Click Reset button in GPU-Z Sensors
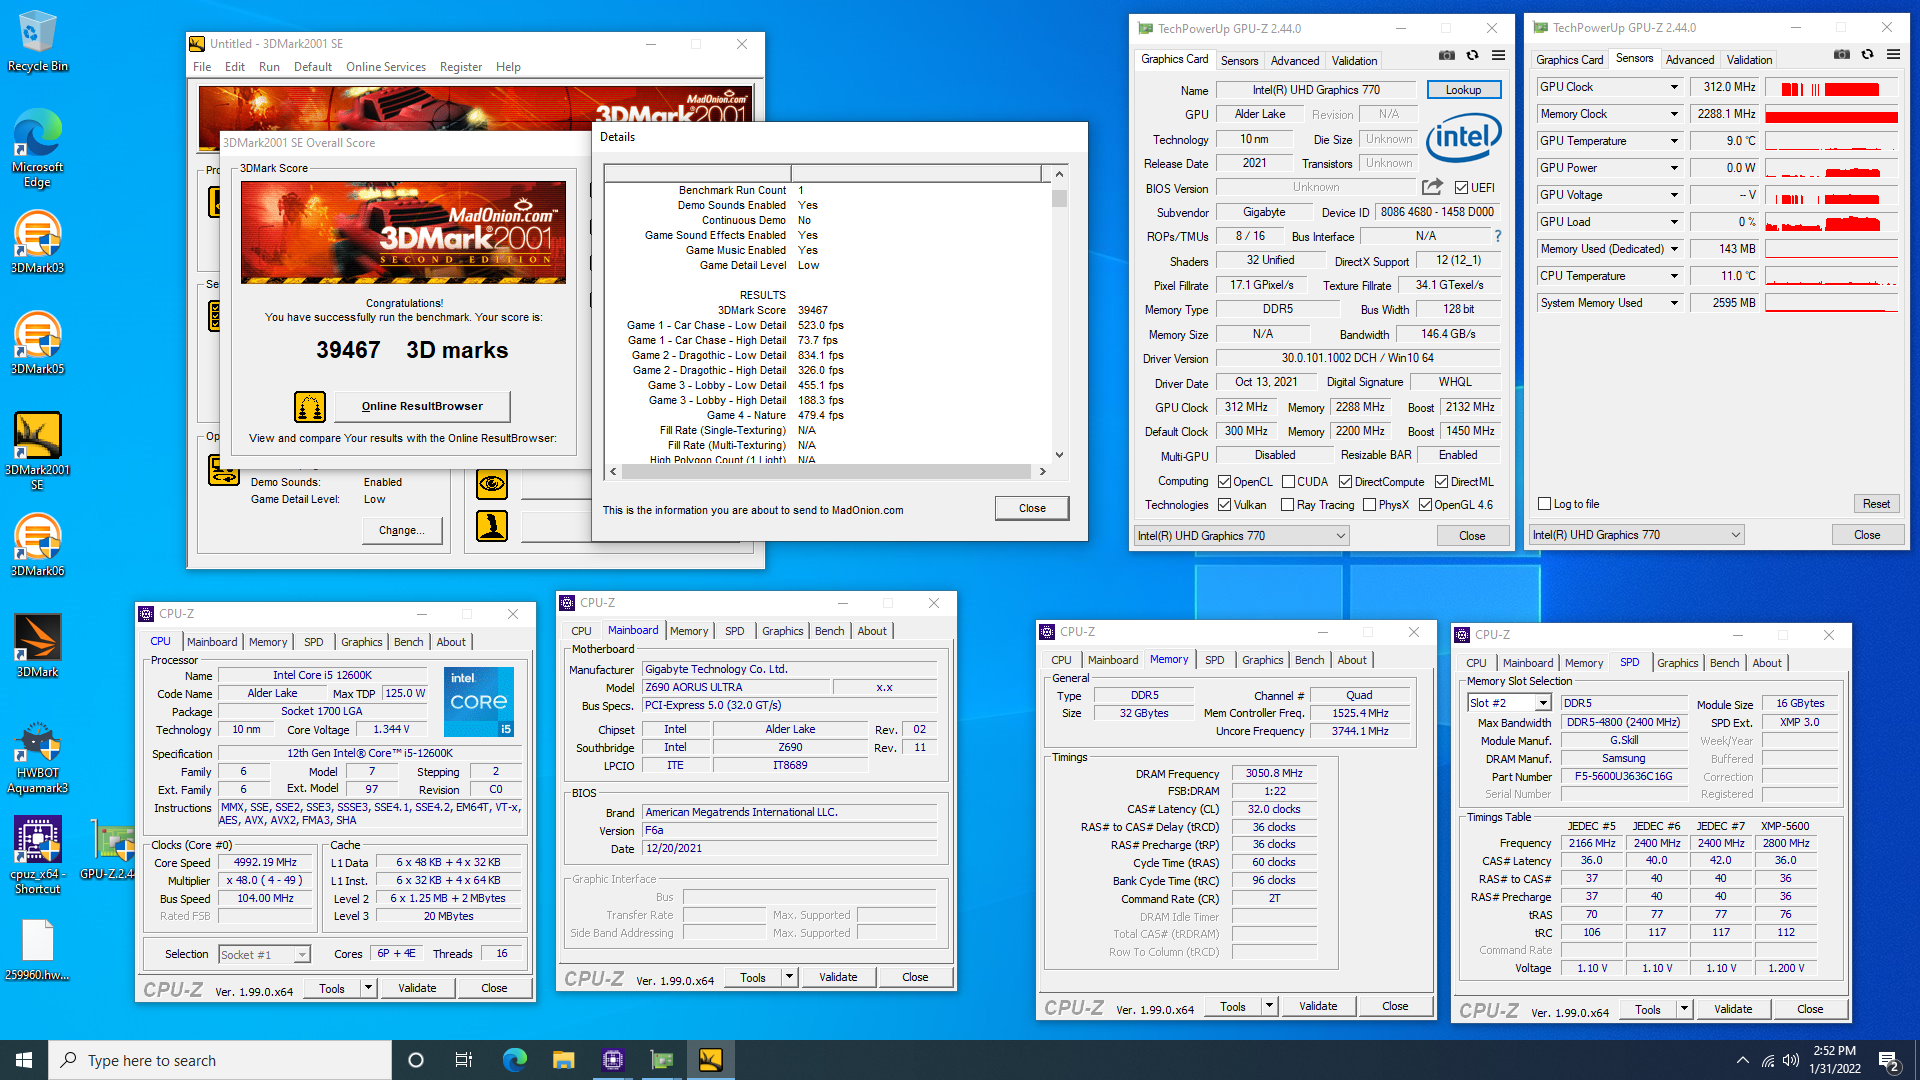Screen dimensions: 1920x1080 [1876, 504]
